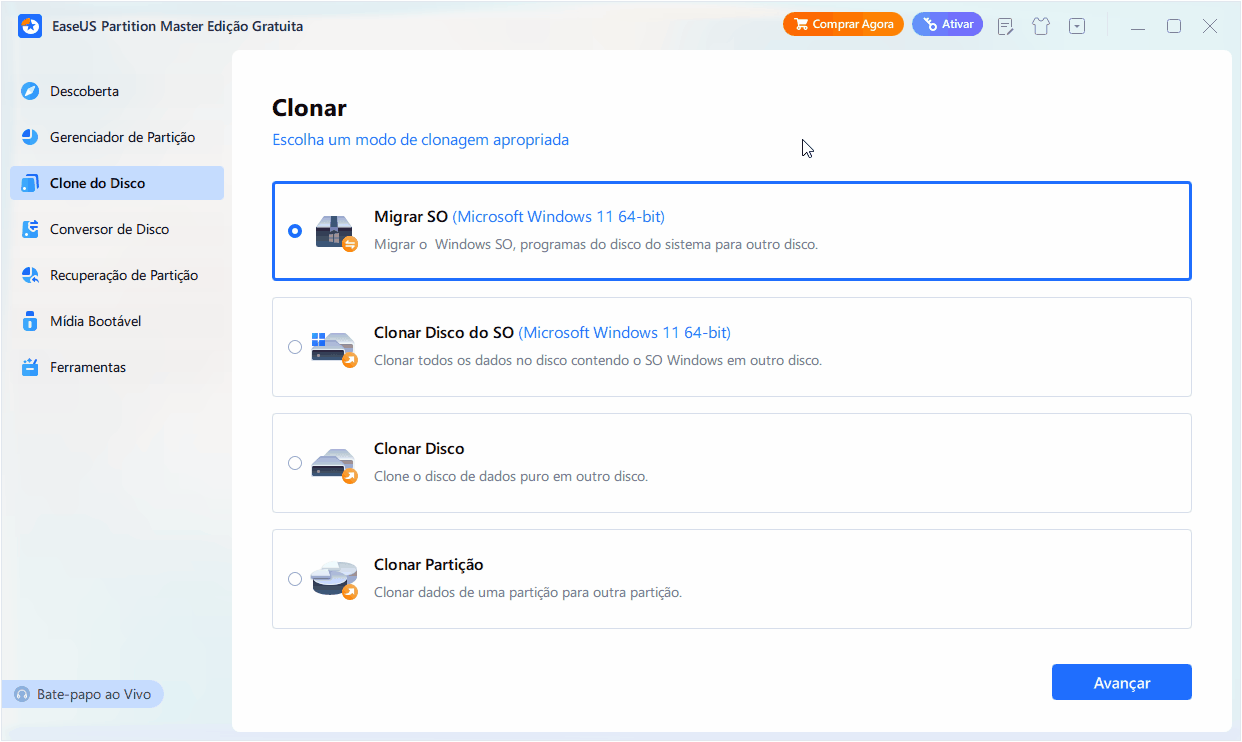Click 'Clone o disco de dados puro' description
Image resolution: width=1242 pixels, height=742 pixels.
tap(511, 476)
